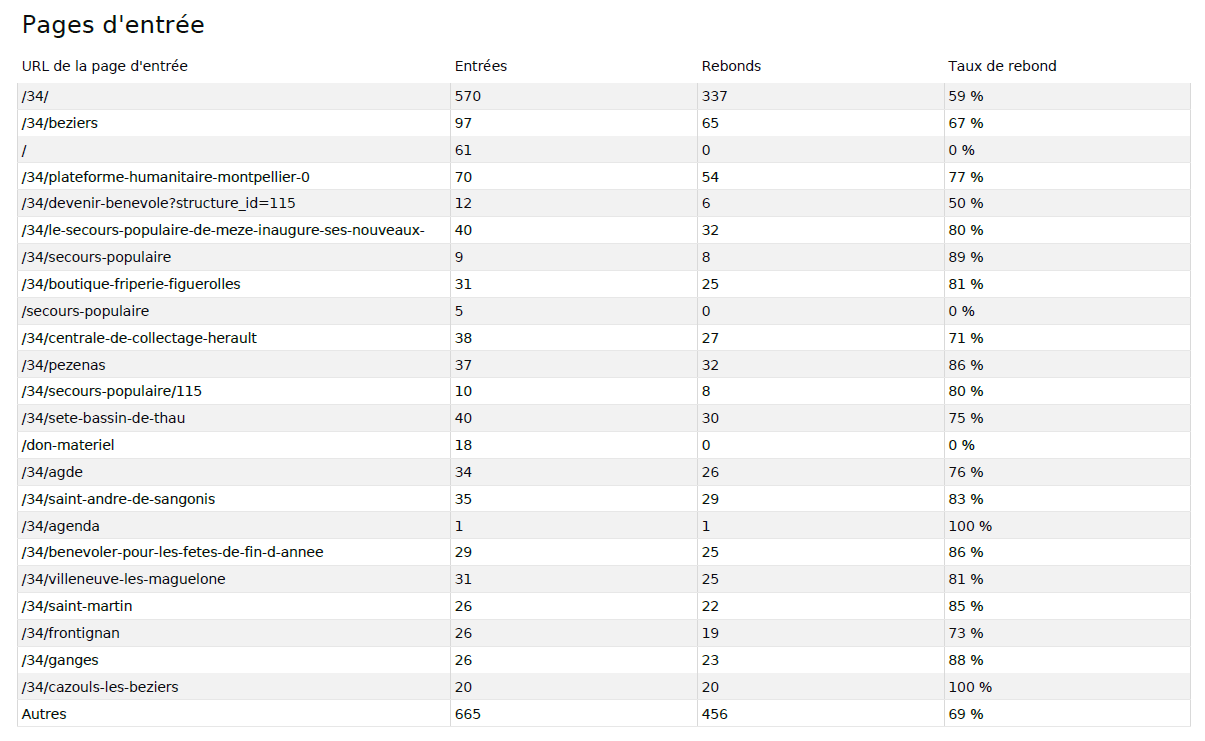Select the /34/agenda row URL
The image size is (1205, 741).
click(61, 526)
